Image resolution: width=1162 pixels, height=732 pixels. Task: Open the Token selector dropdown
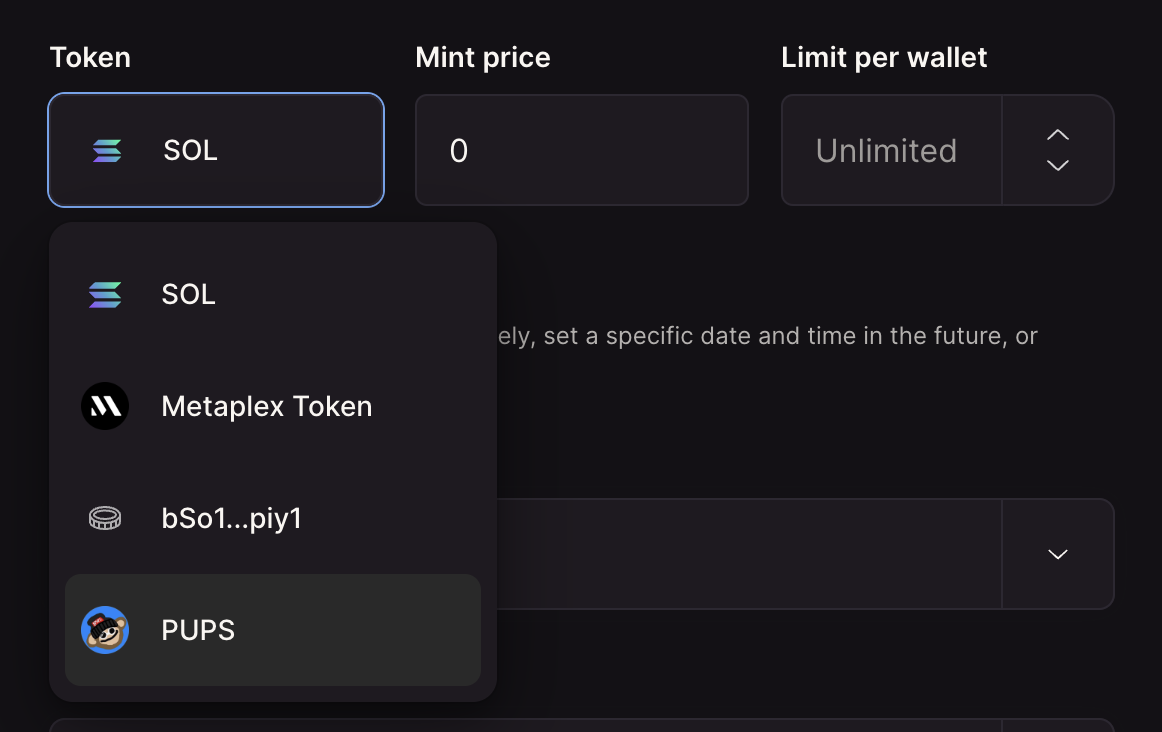[x=216, y=151]
